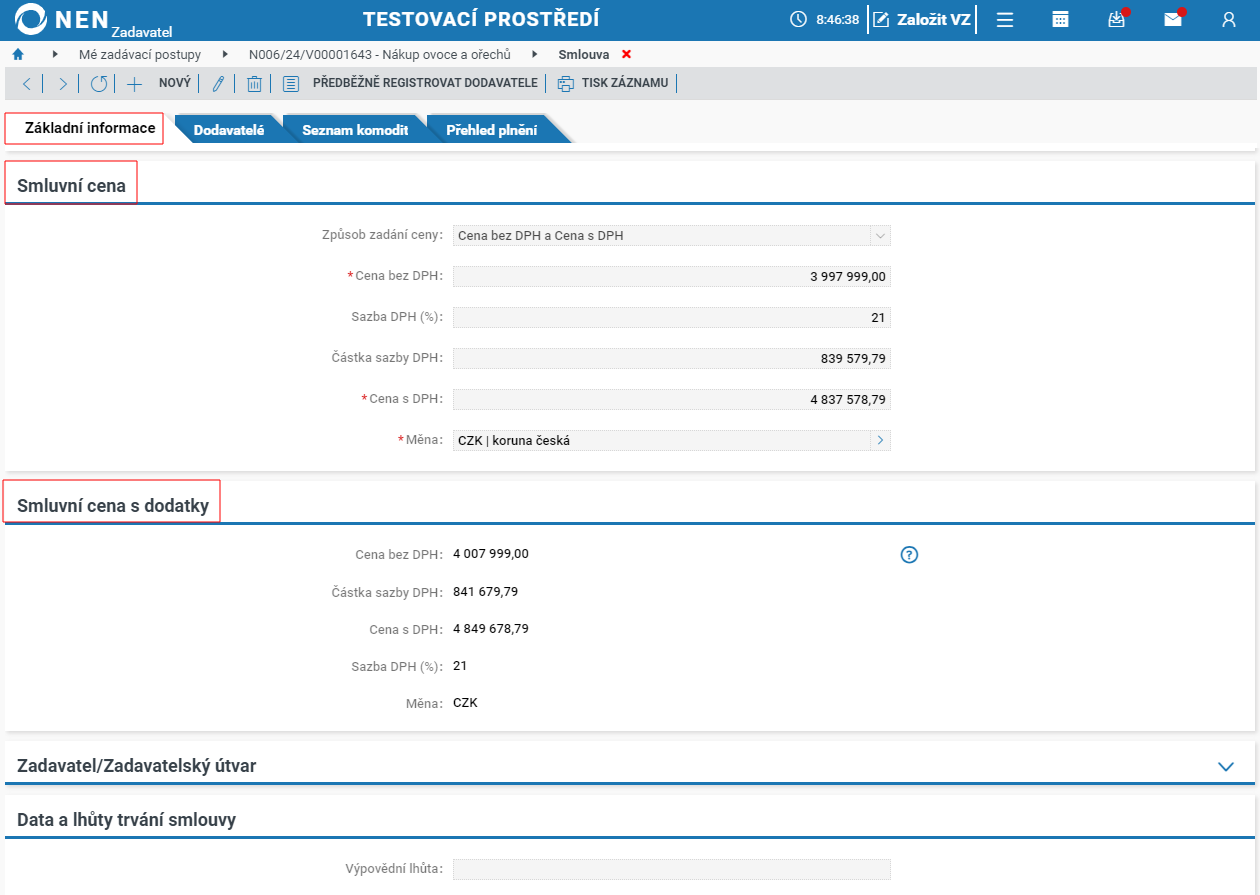Delete the record with the trash icon
Image resolution: width=1260 pixels, height=895 pixels.
coord(254,84)
